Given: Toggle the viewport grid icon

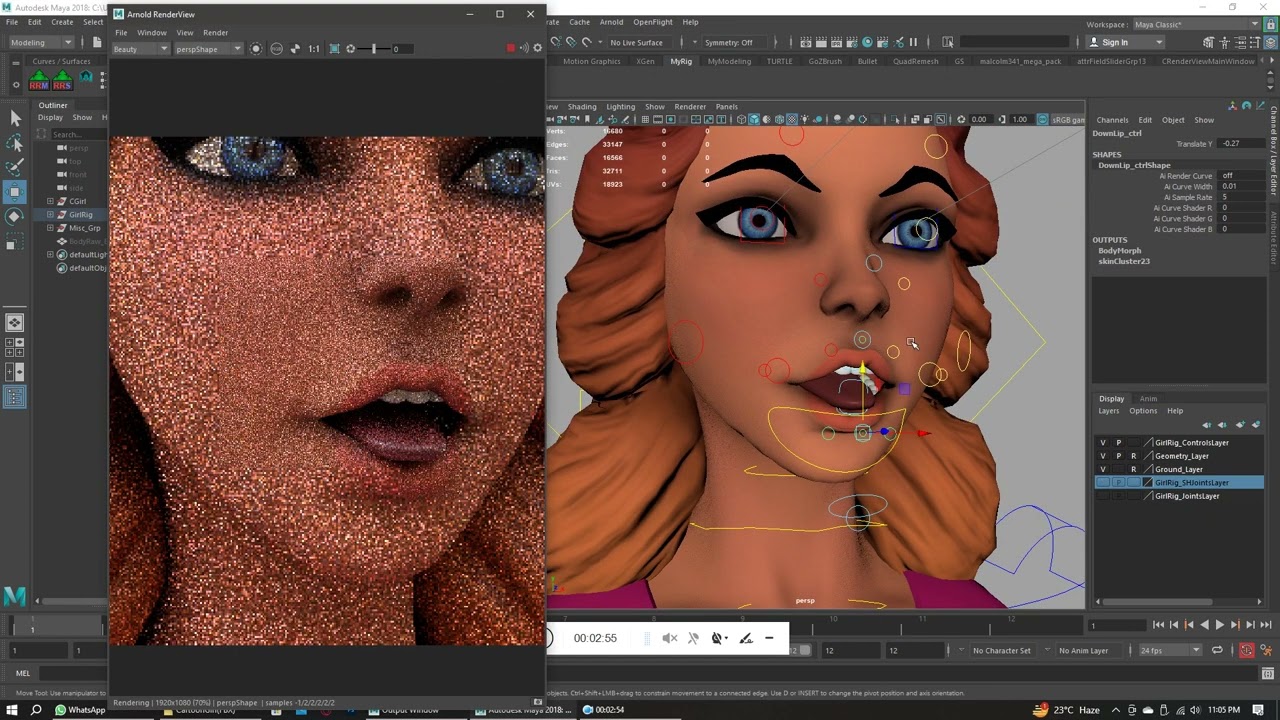Looking at the screenshot, I should [645, 119].
